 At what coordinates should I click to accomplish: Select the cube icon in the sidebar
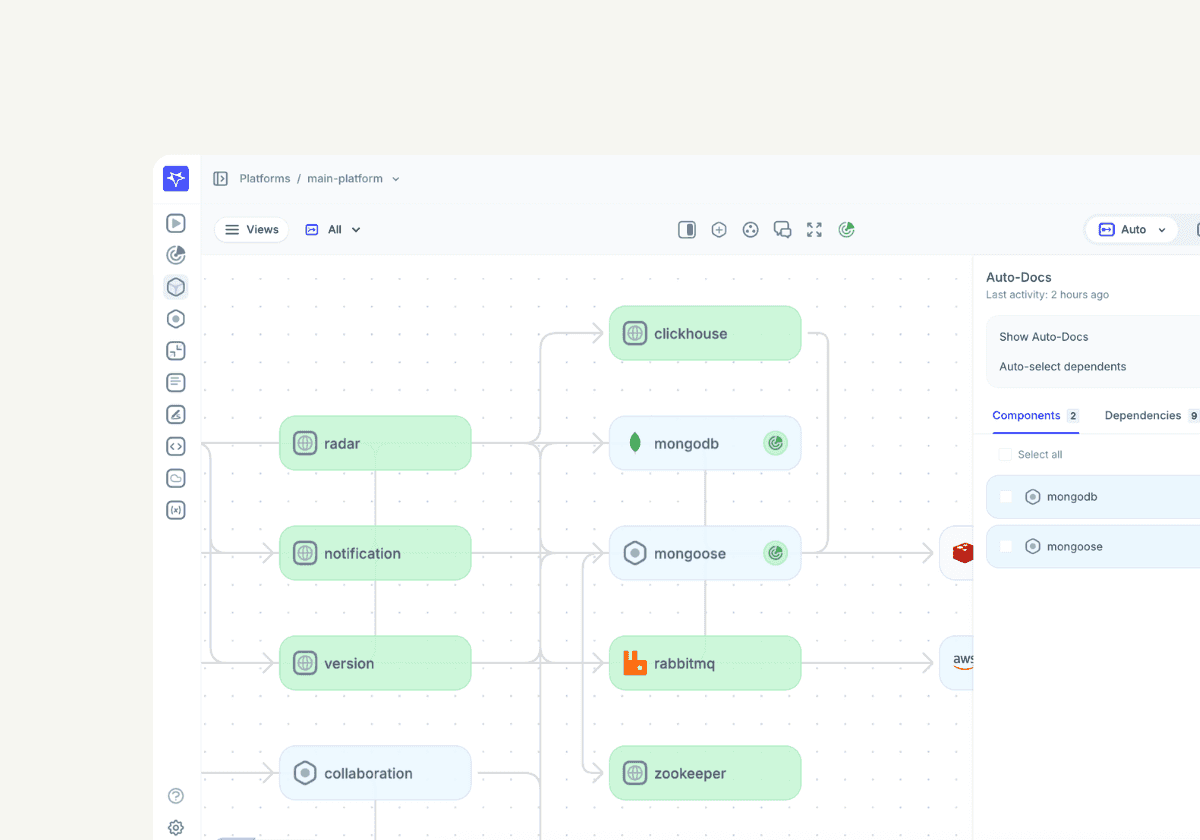tap(176, 288)
